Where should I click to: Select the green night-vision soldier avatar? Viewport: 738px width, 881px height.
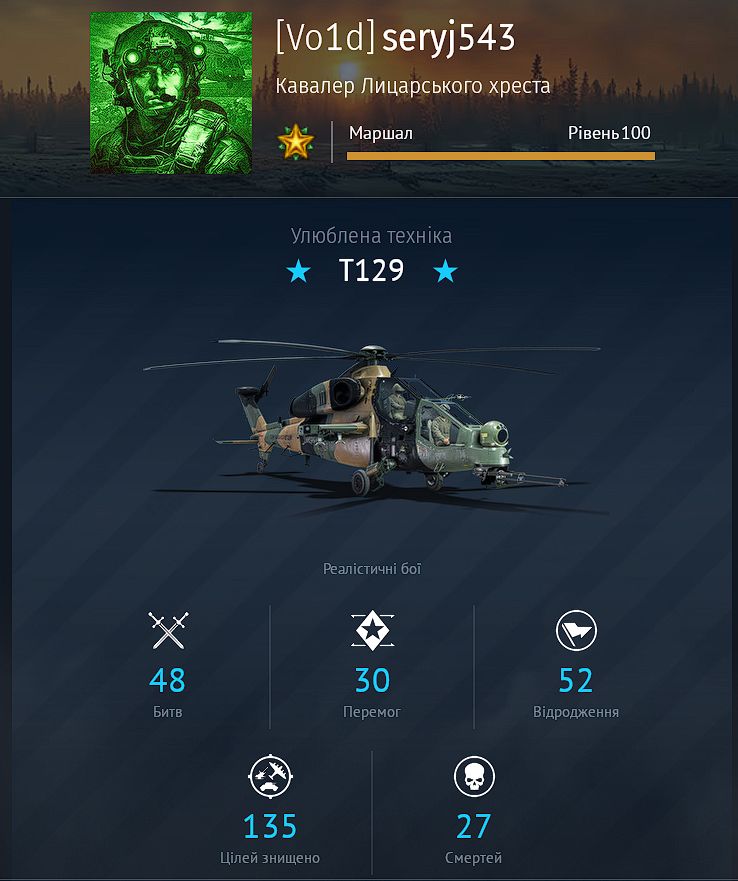(x=171, y=93)
